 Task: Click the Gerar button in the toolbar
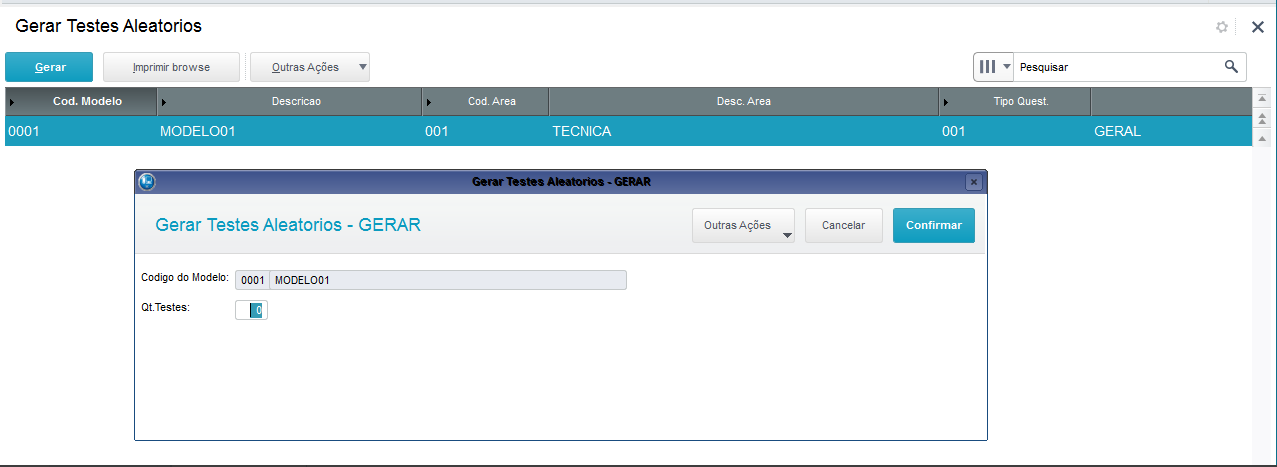[x=49, y=67]
